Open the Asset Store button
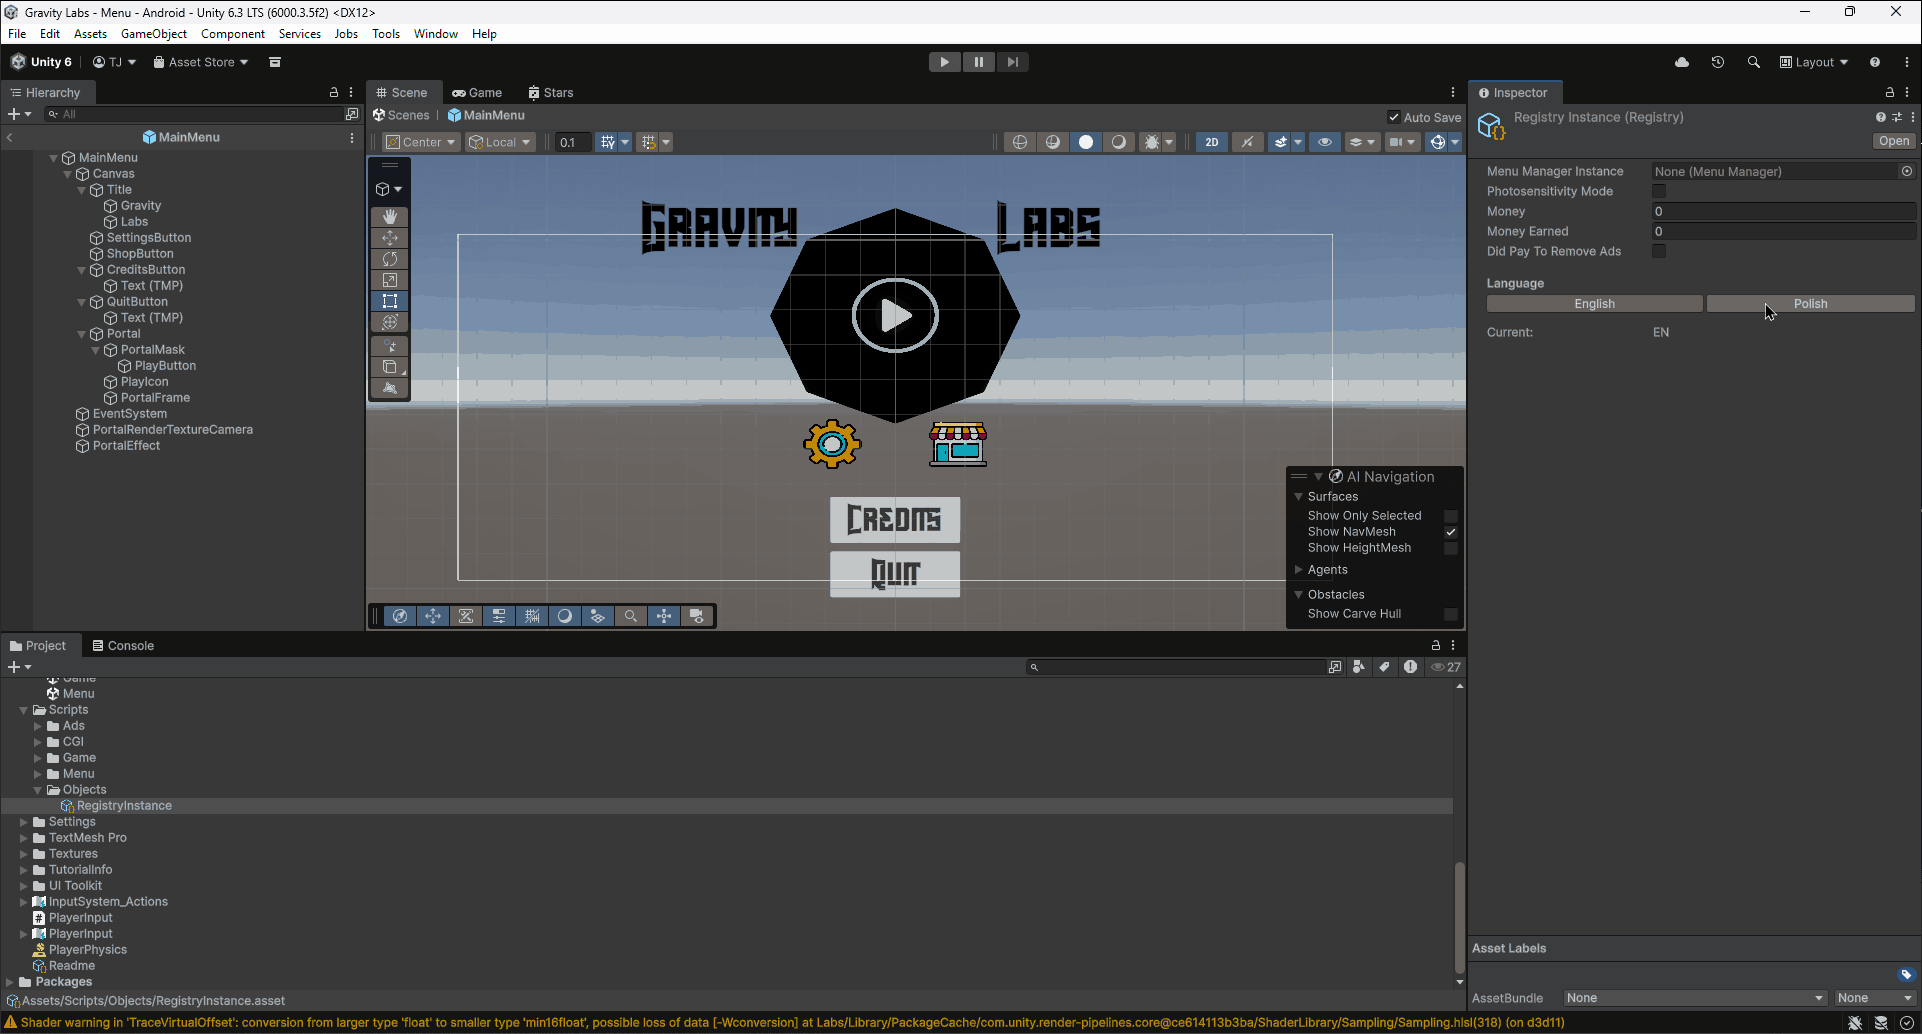Screen dimensions: 1922x1034 click(x=201, y=62)
